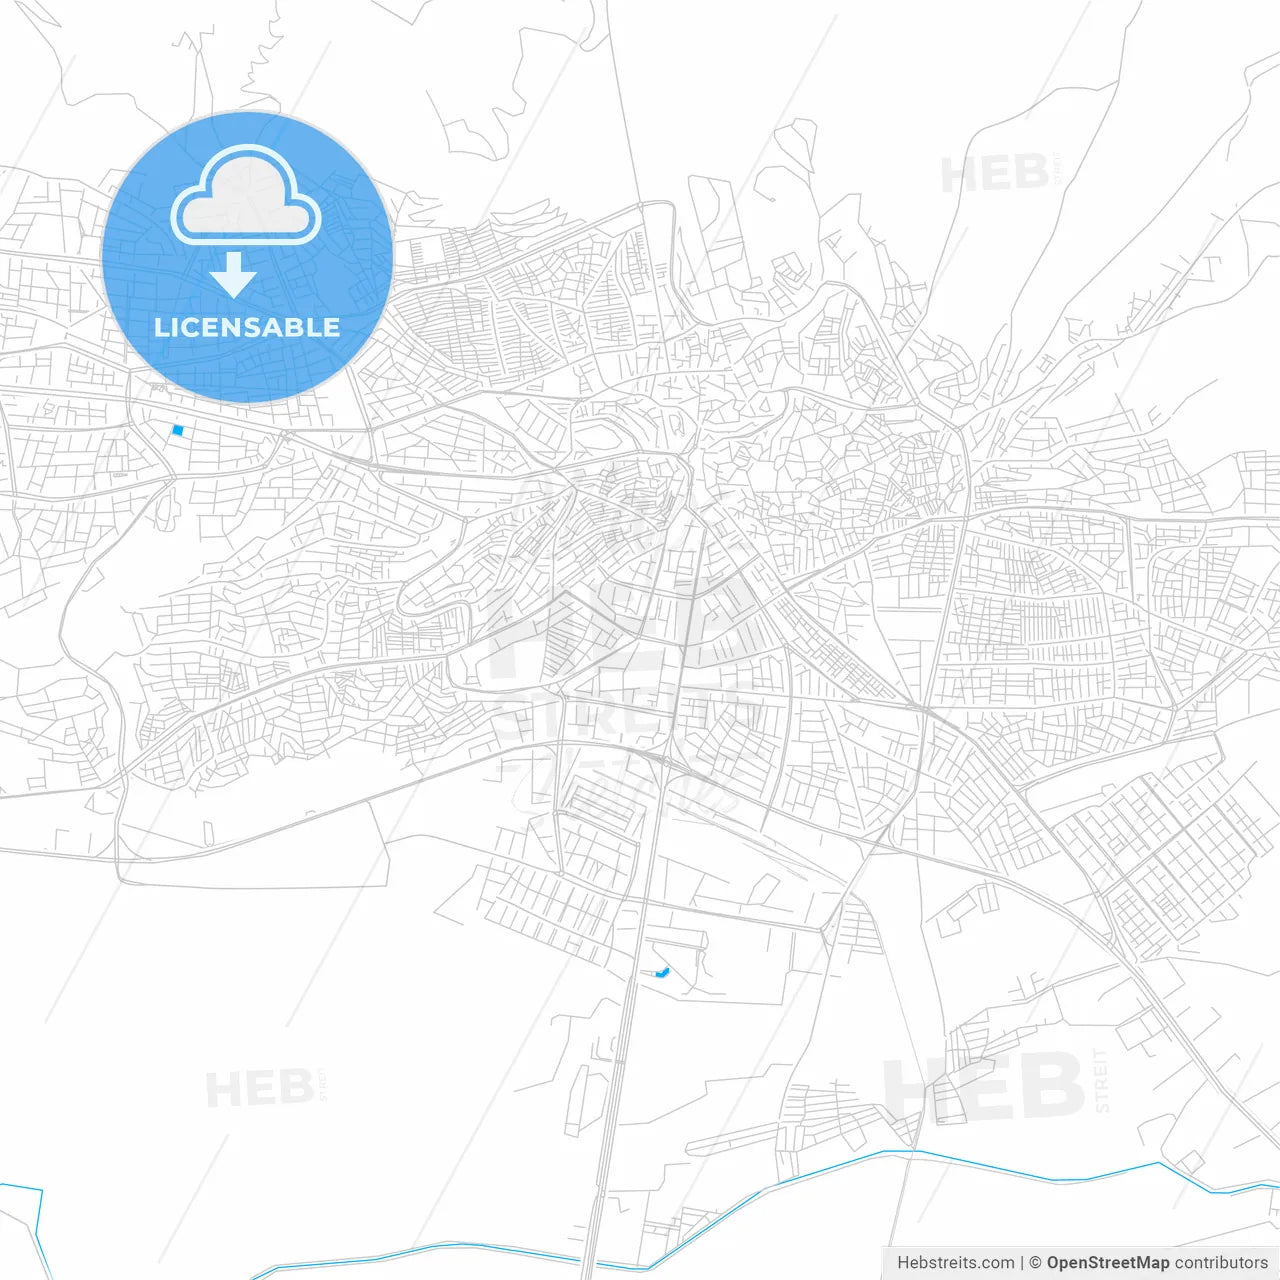
Task: Expand the attribution bar at the bottom
Action: (1080, 1263)
